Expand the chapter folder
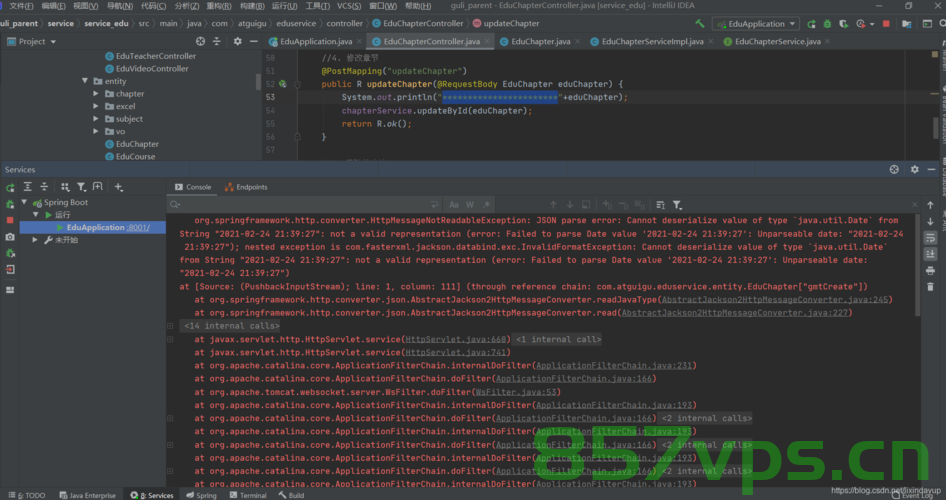946x500 pixels. tap(95, 93)
